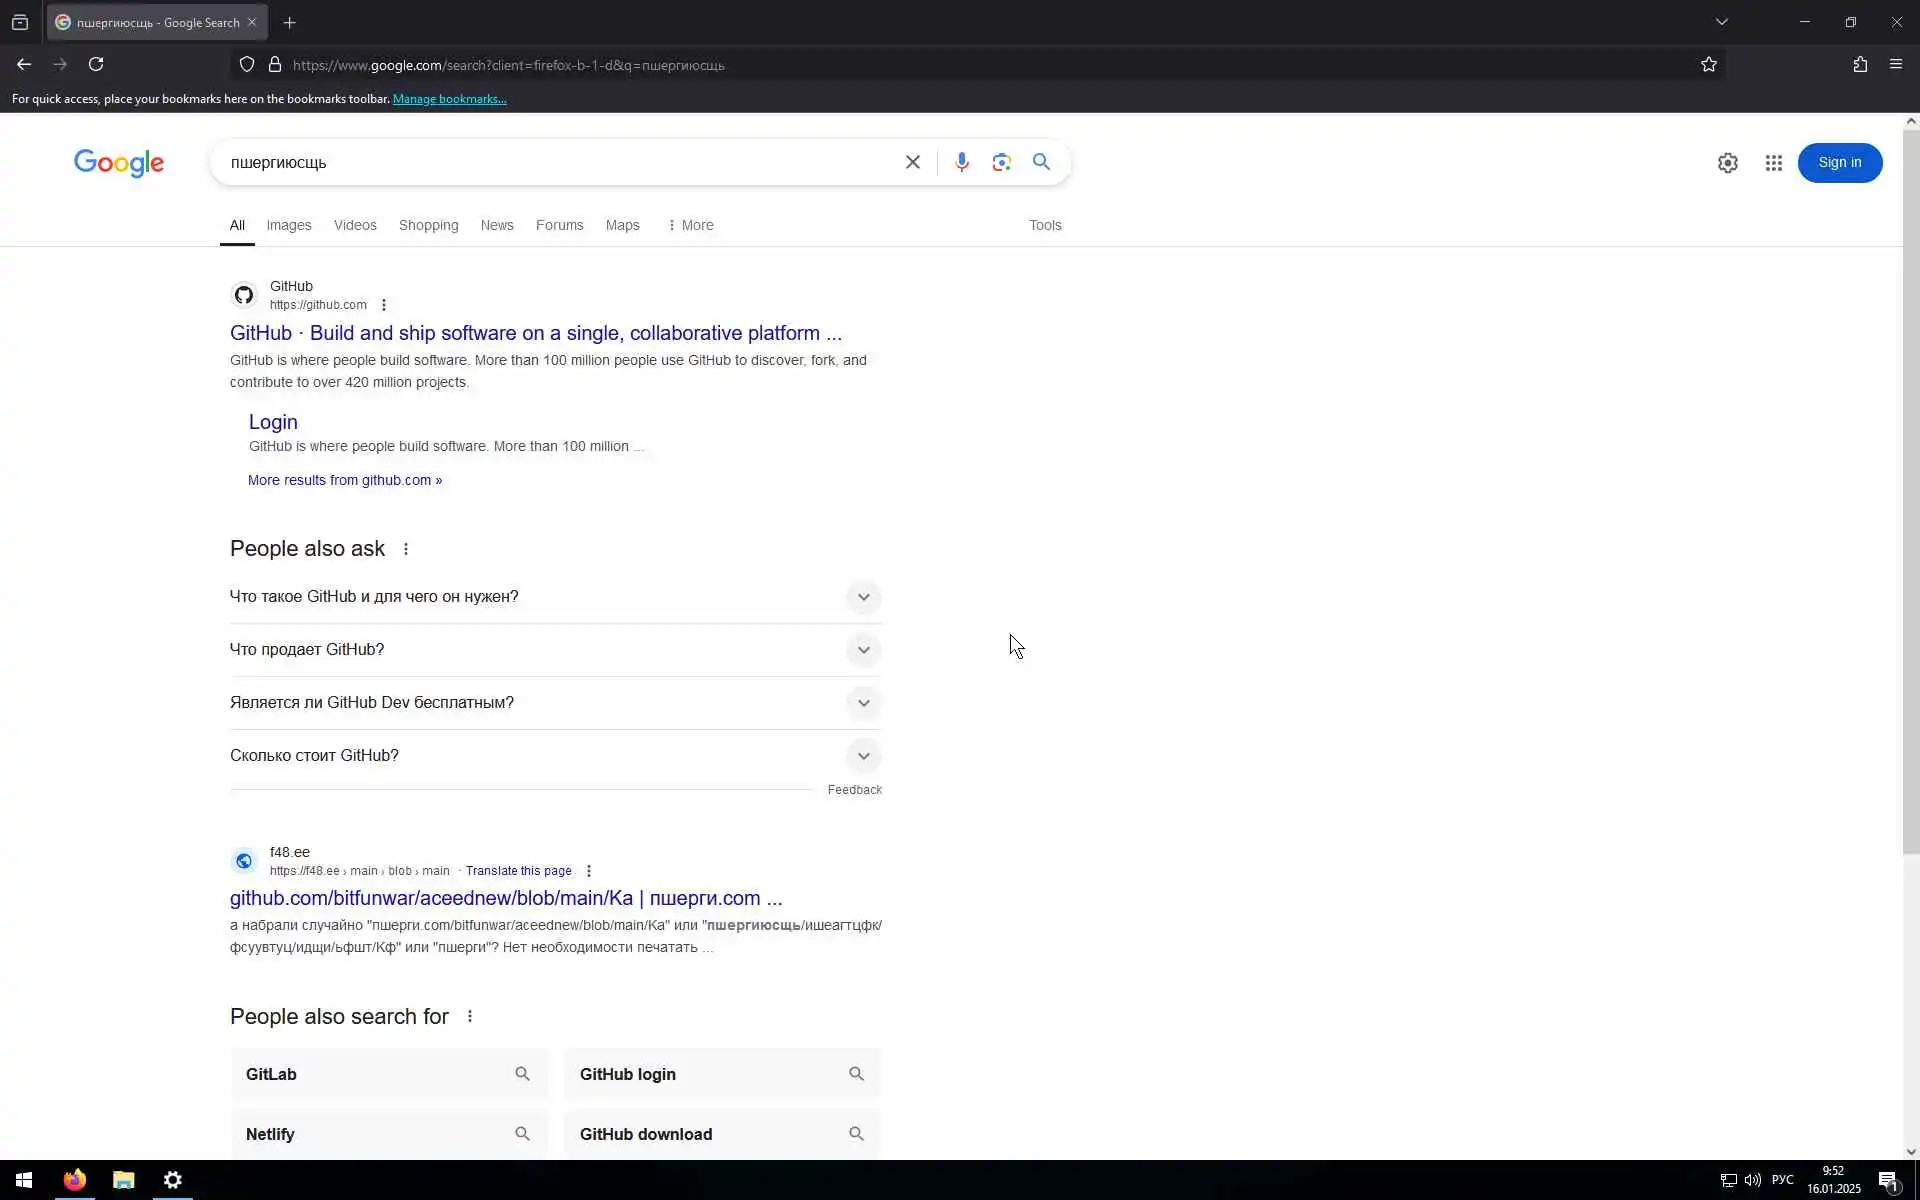Expand 'Что продает GitHub?' question
This screenshot has height=1200, width=1920.
point(863,650)
